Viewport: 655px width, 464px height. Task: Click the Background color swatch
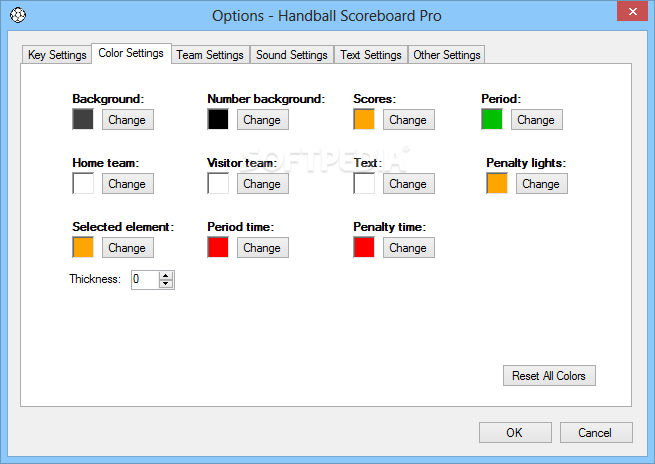click(83, 120)
